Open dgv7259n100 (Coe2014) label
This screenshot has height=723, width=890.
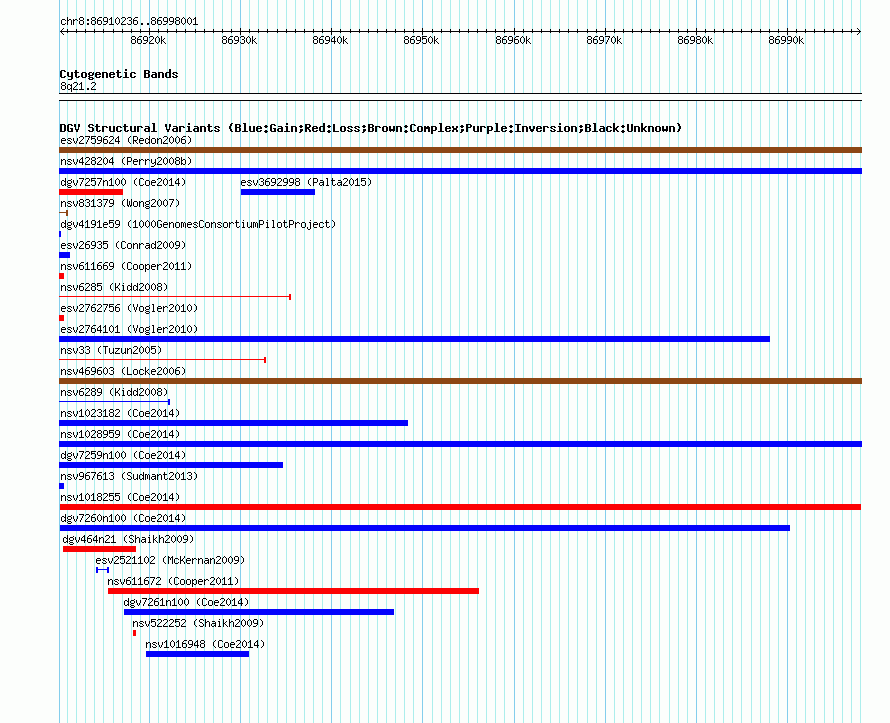coord(123,455)
